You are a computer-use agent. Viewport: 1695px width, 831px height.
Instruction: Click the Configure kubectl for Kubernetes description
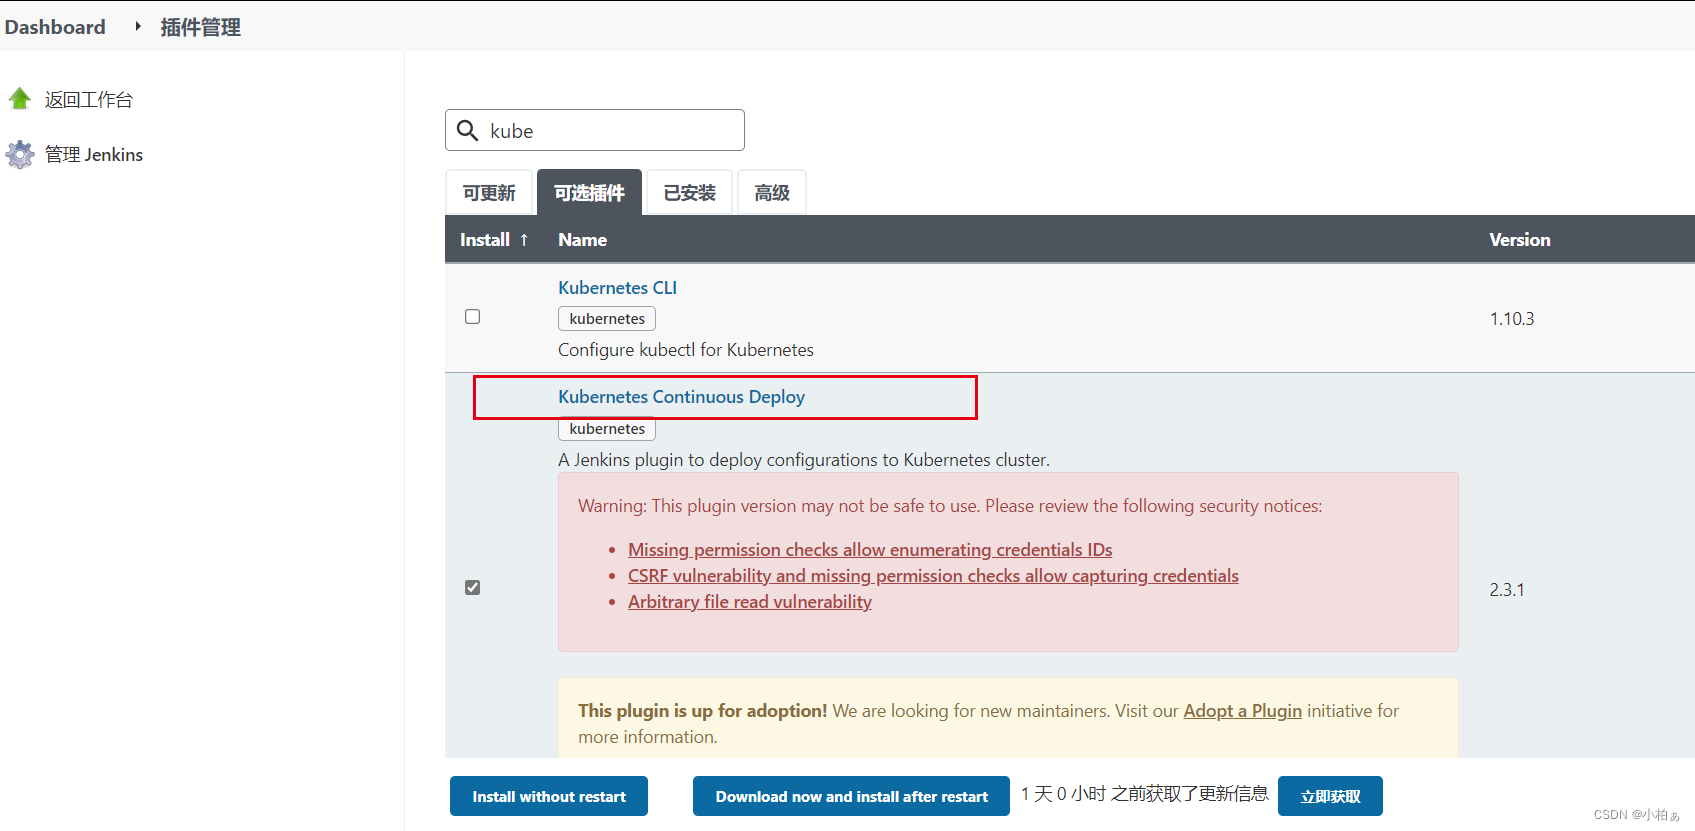click(686, 350)
